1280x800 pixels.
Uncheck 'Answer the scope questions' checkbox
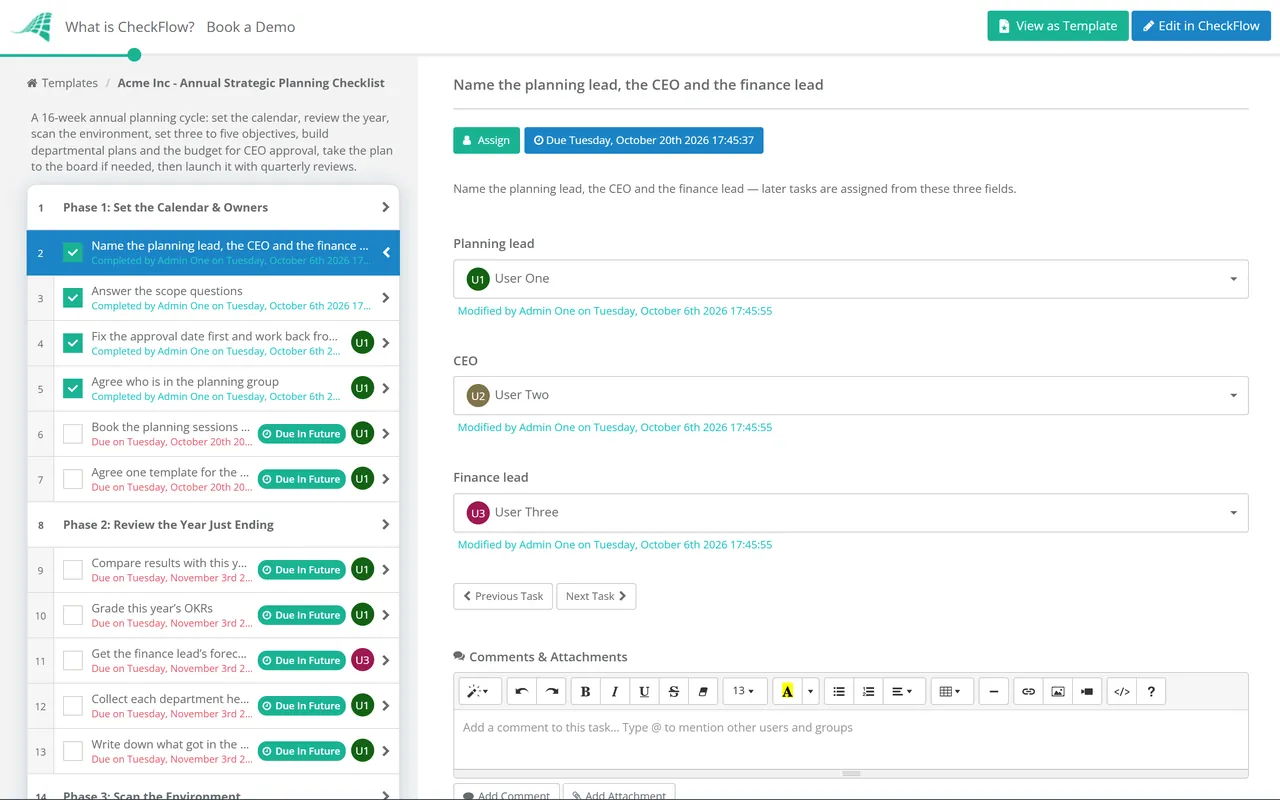click(73, 298)
